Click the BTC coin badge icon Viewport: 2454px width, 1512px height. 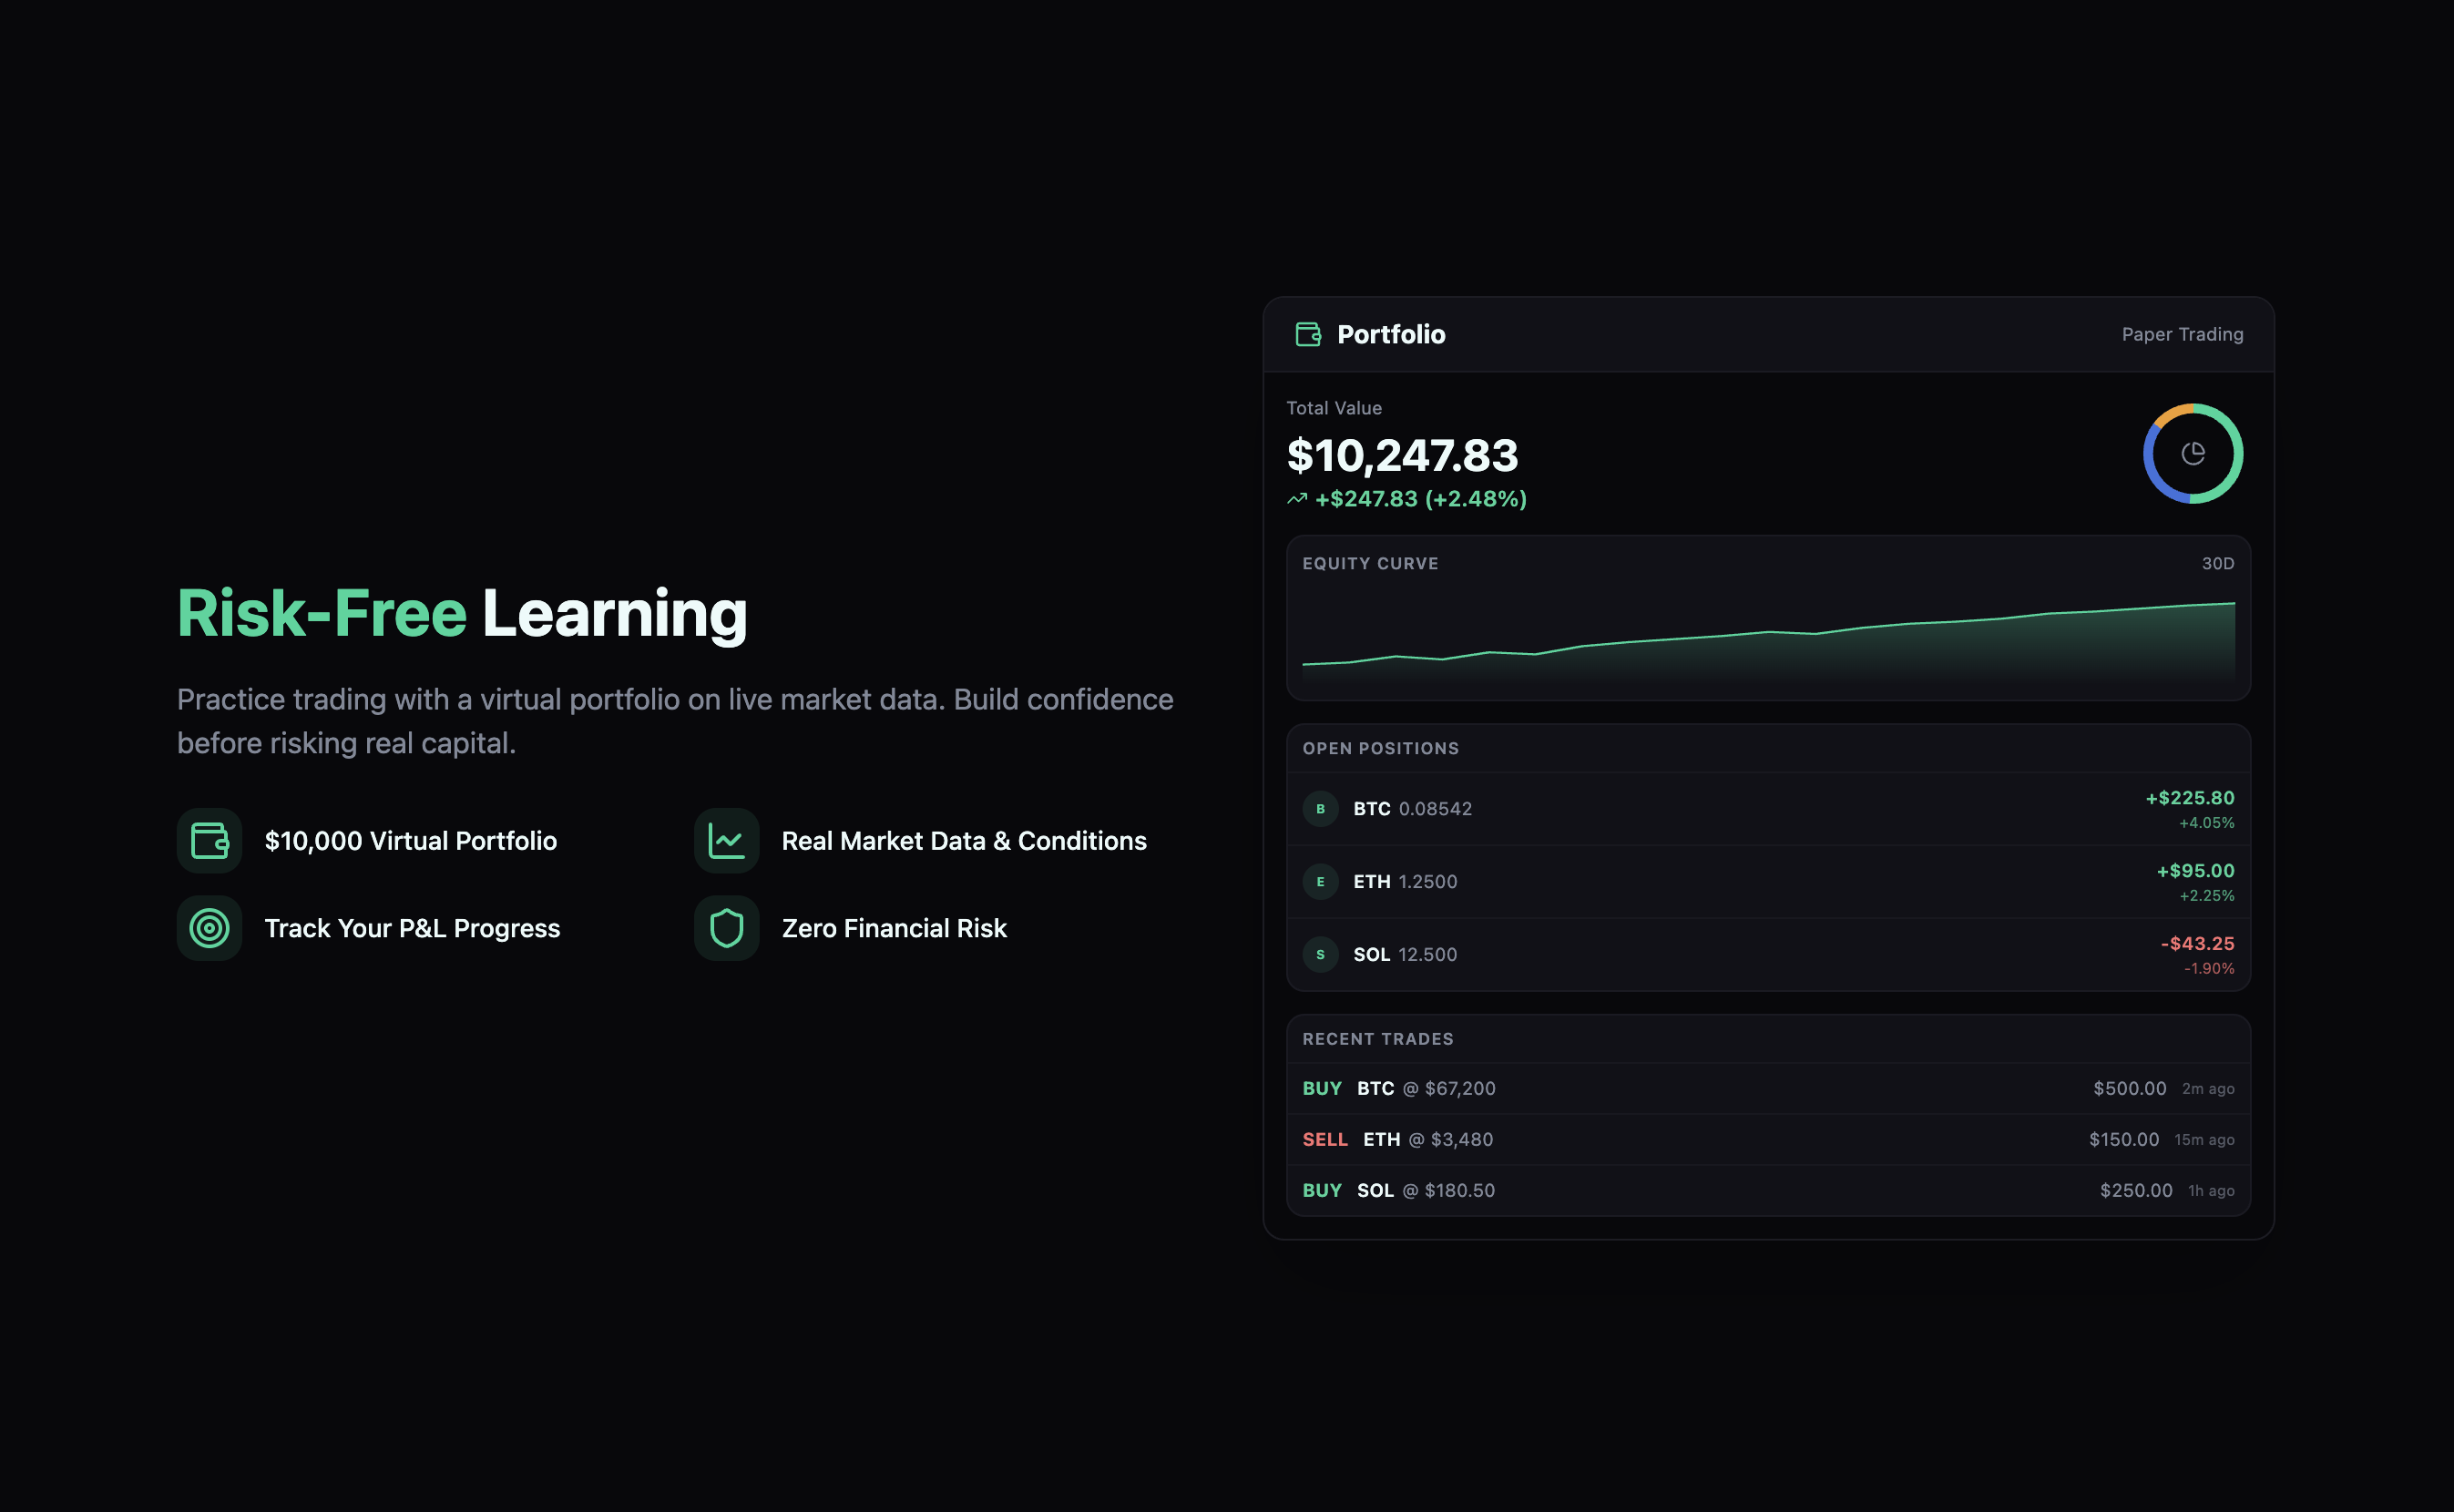coord(1320,809)
